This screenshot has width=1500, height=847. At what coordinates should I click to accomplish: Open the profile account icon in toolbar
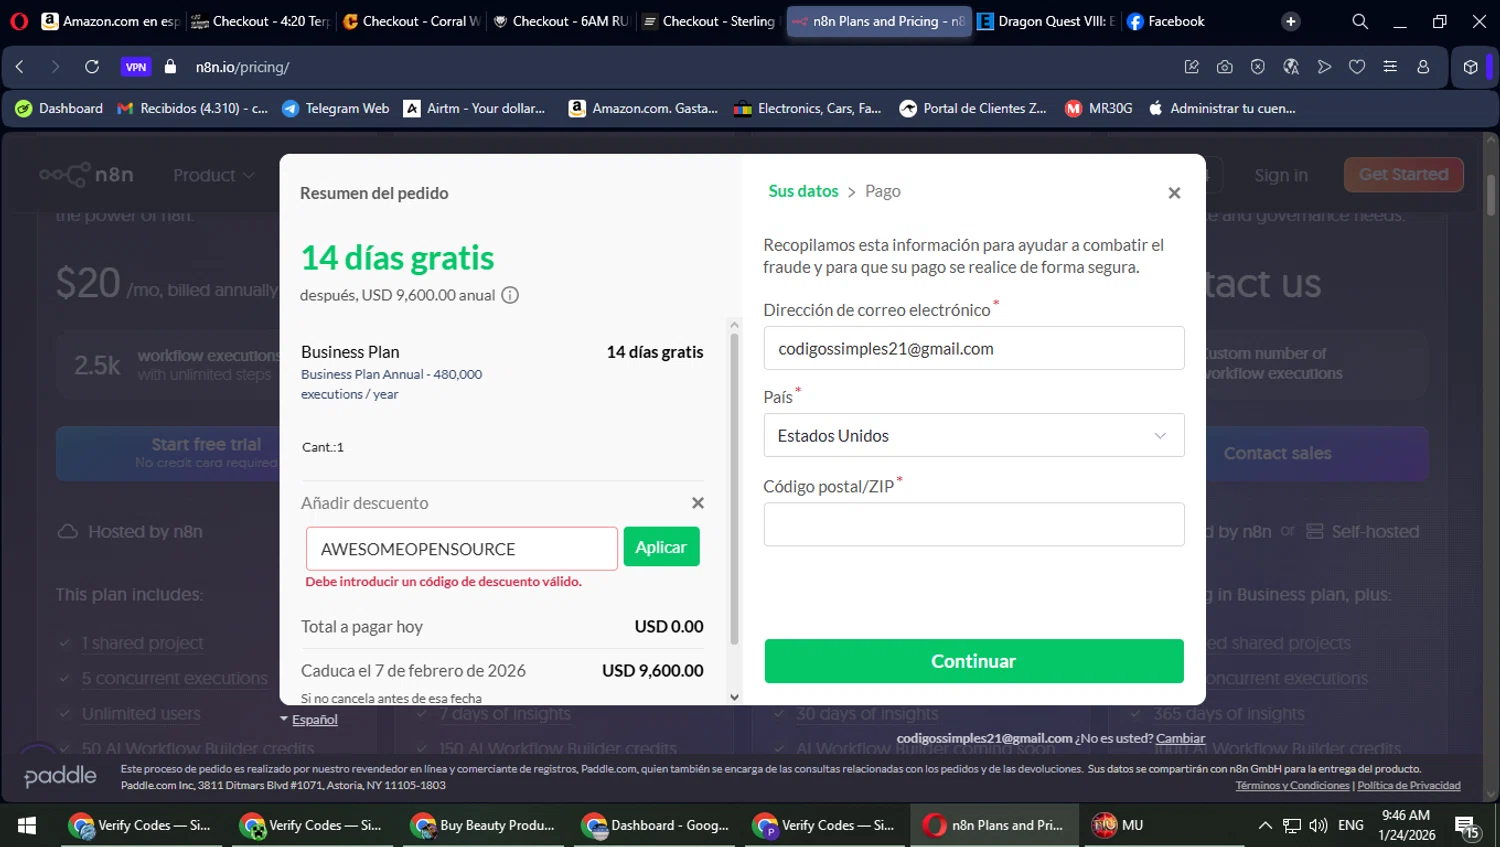point(1423,67)
